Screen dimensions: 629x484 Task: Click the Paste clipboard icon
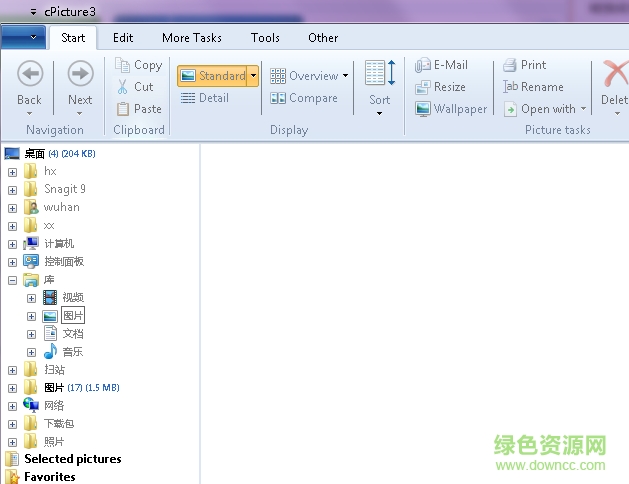[124, 109]
